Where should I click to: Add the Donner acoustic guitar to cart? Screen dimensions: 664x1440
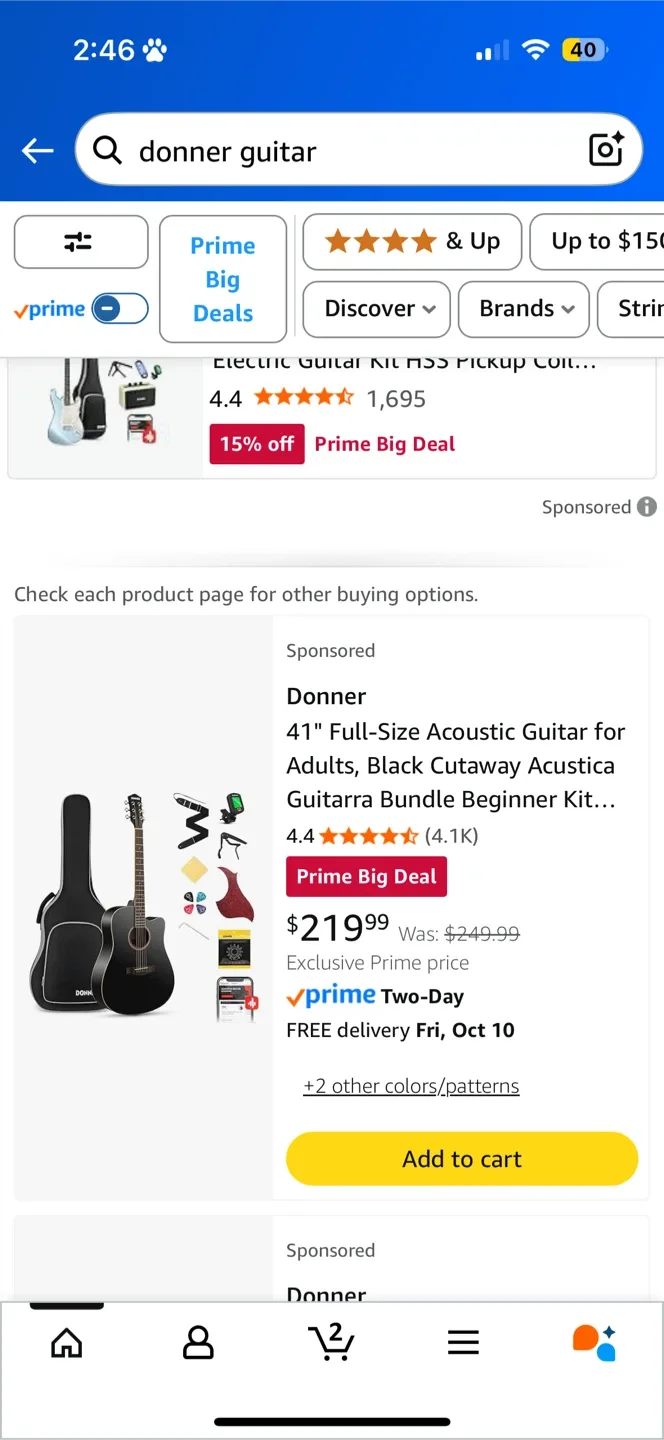[x=461, y=1158]
